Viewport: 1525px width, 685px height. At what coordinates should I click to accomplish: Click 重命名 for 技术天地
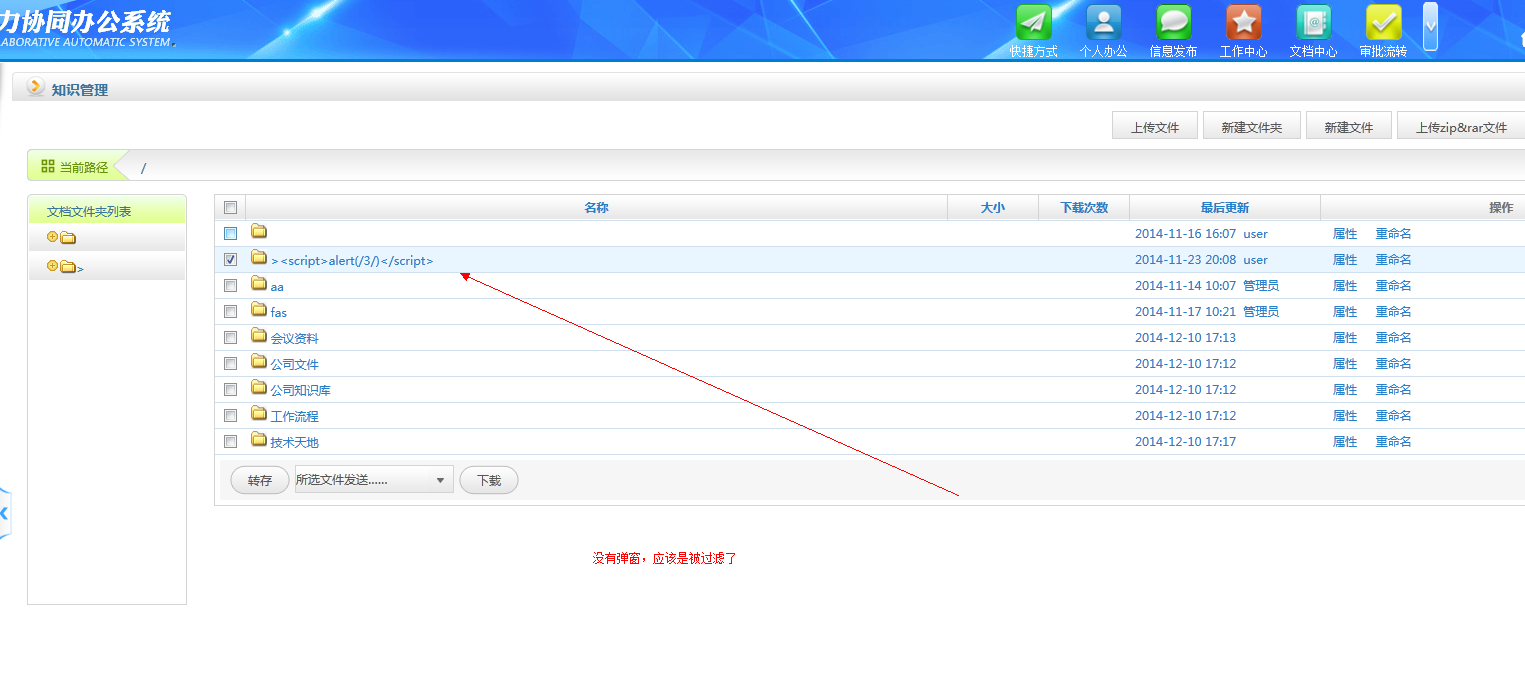click(1393, 442)
